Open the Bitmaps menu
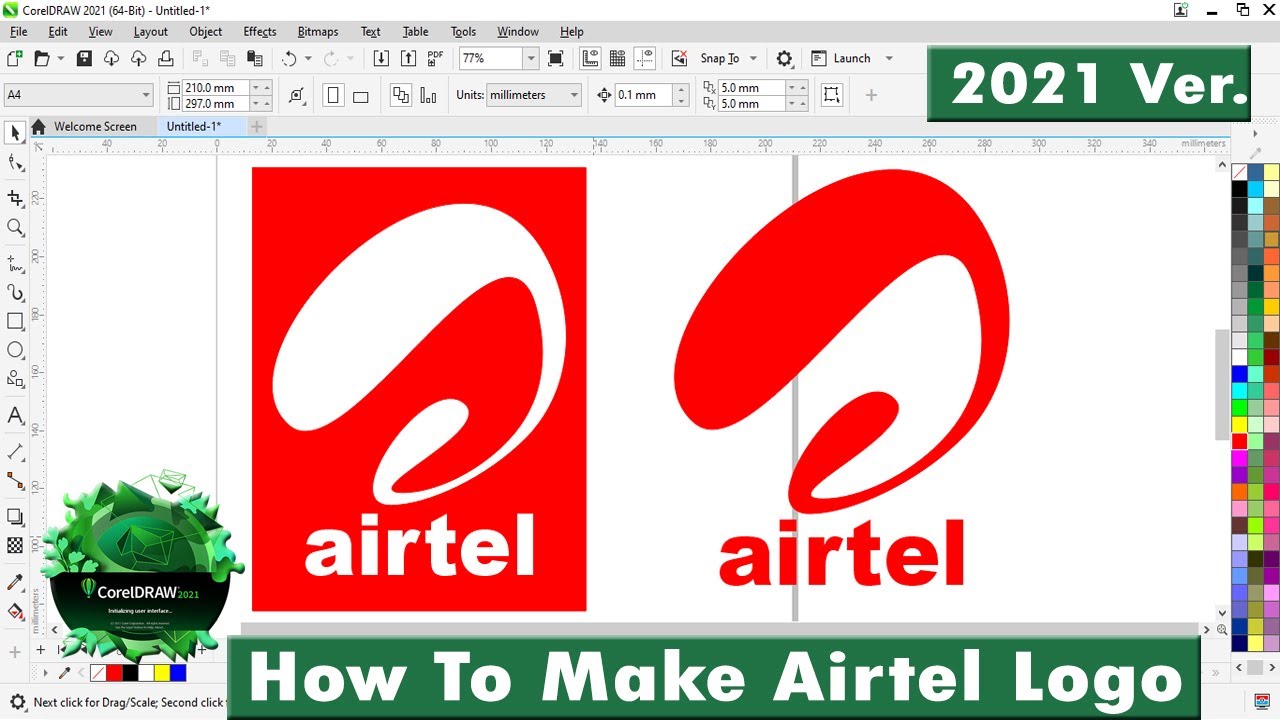 click(x=318, y=31)
